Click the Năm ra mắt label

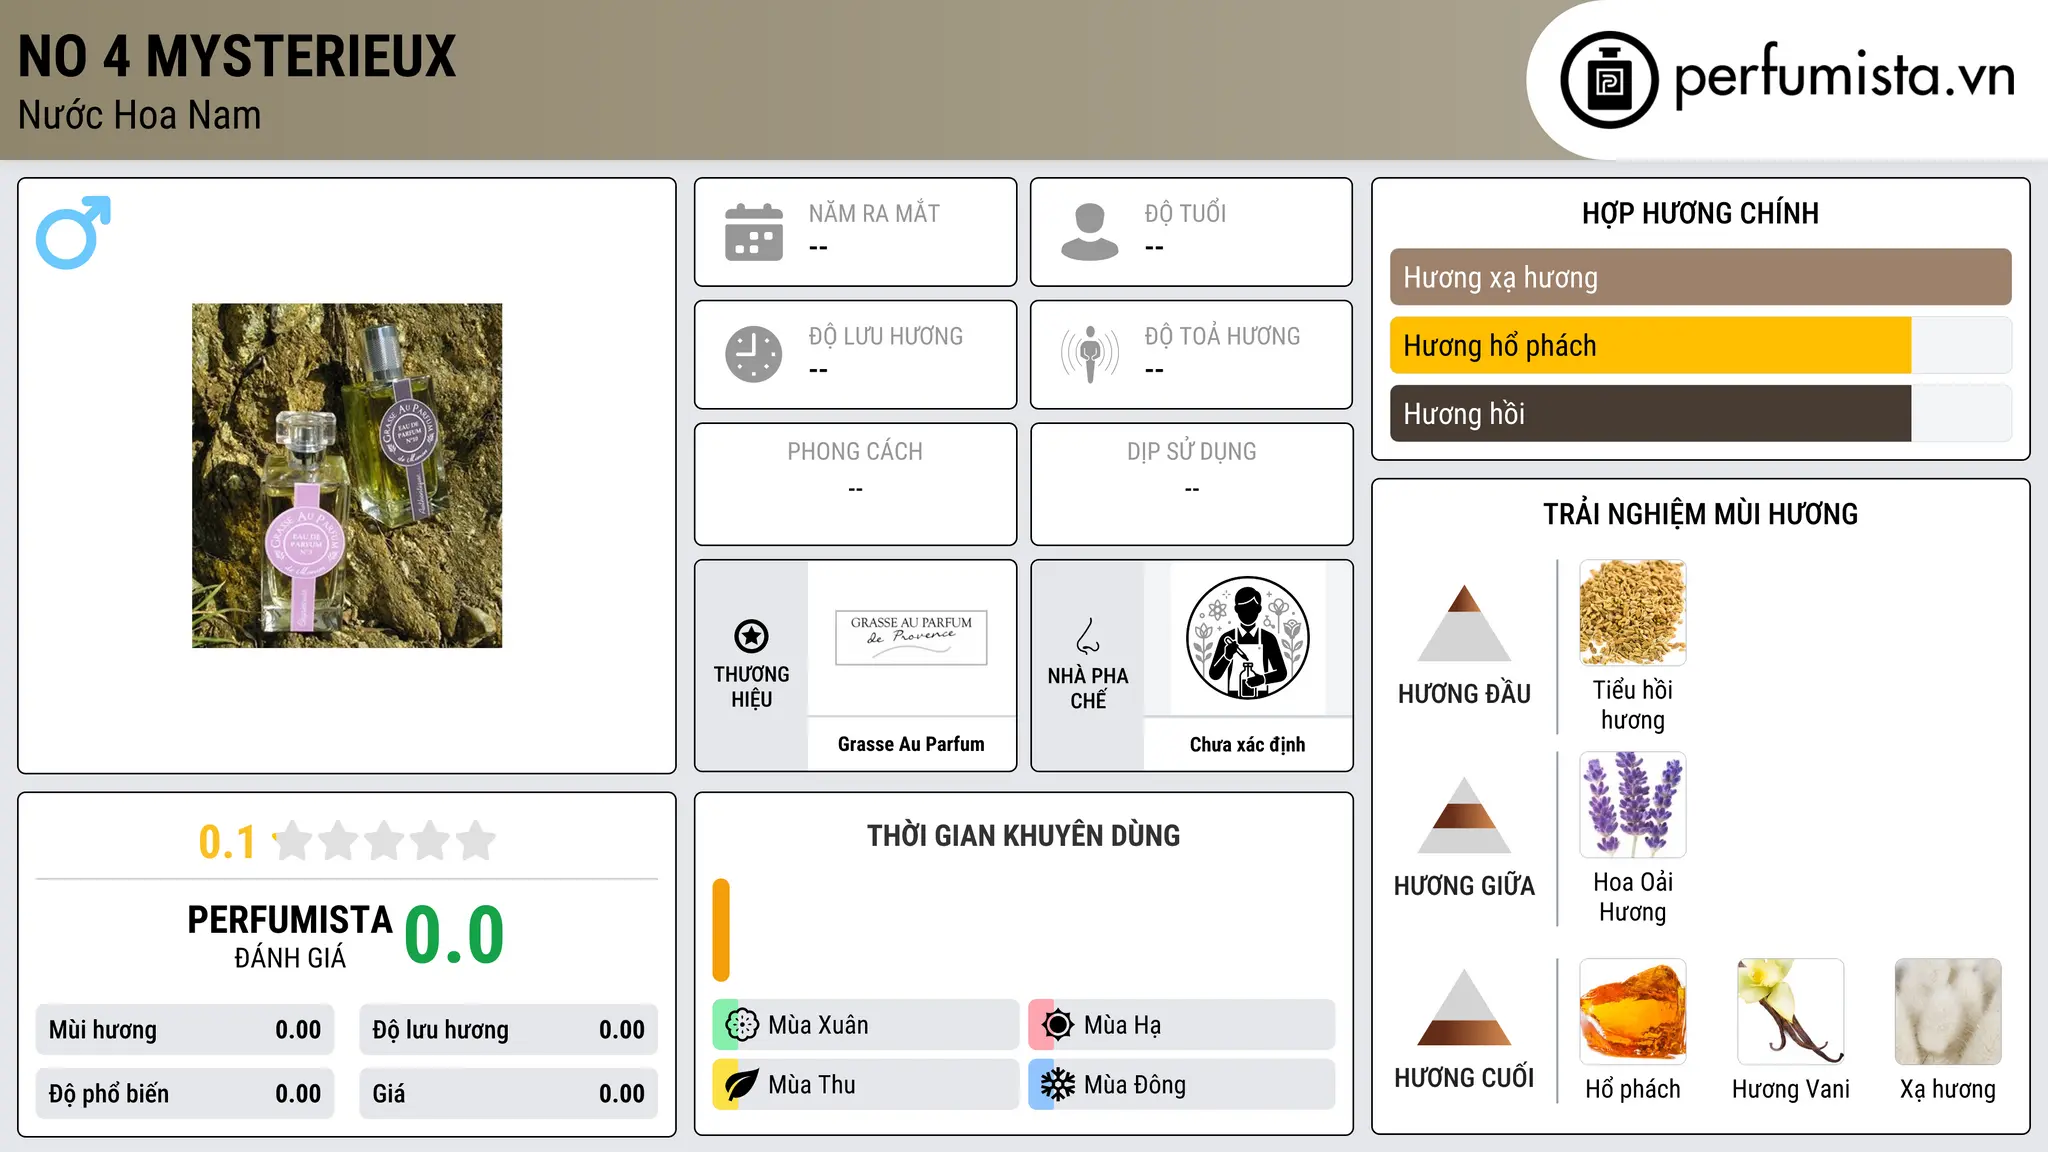coord(874,213)
